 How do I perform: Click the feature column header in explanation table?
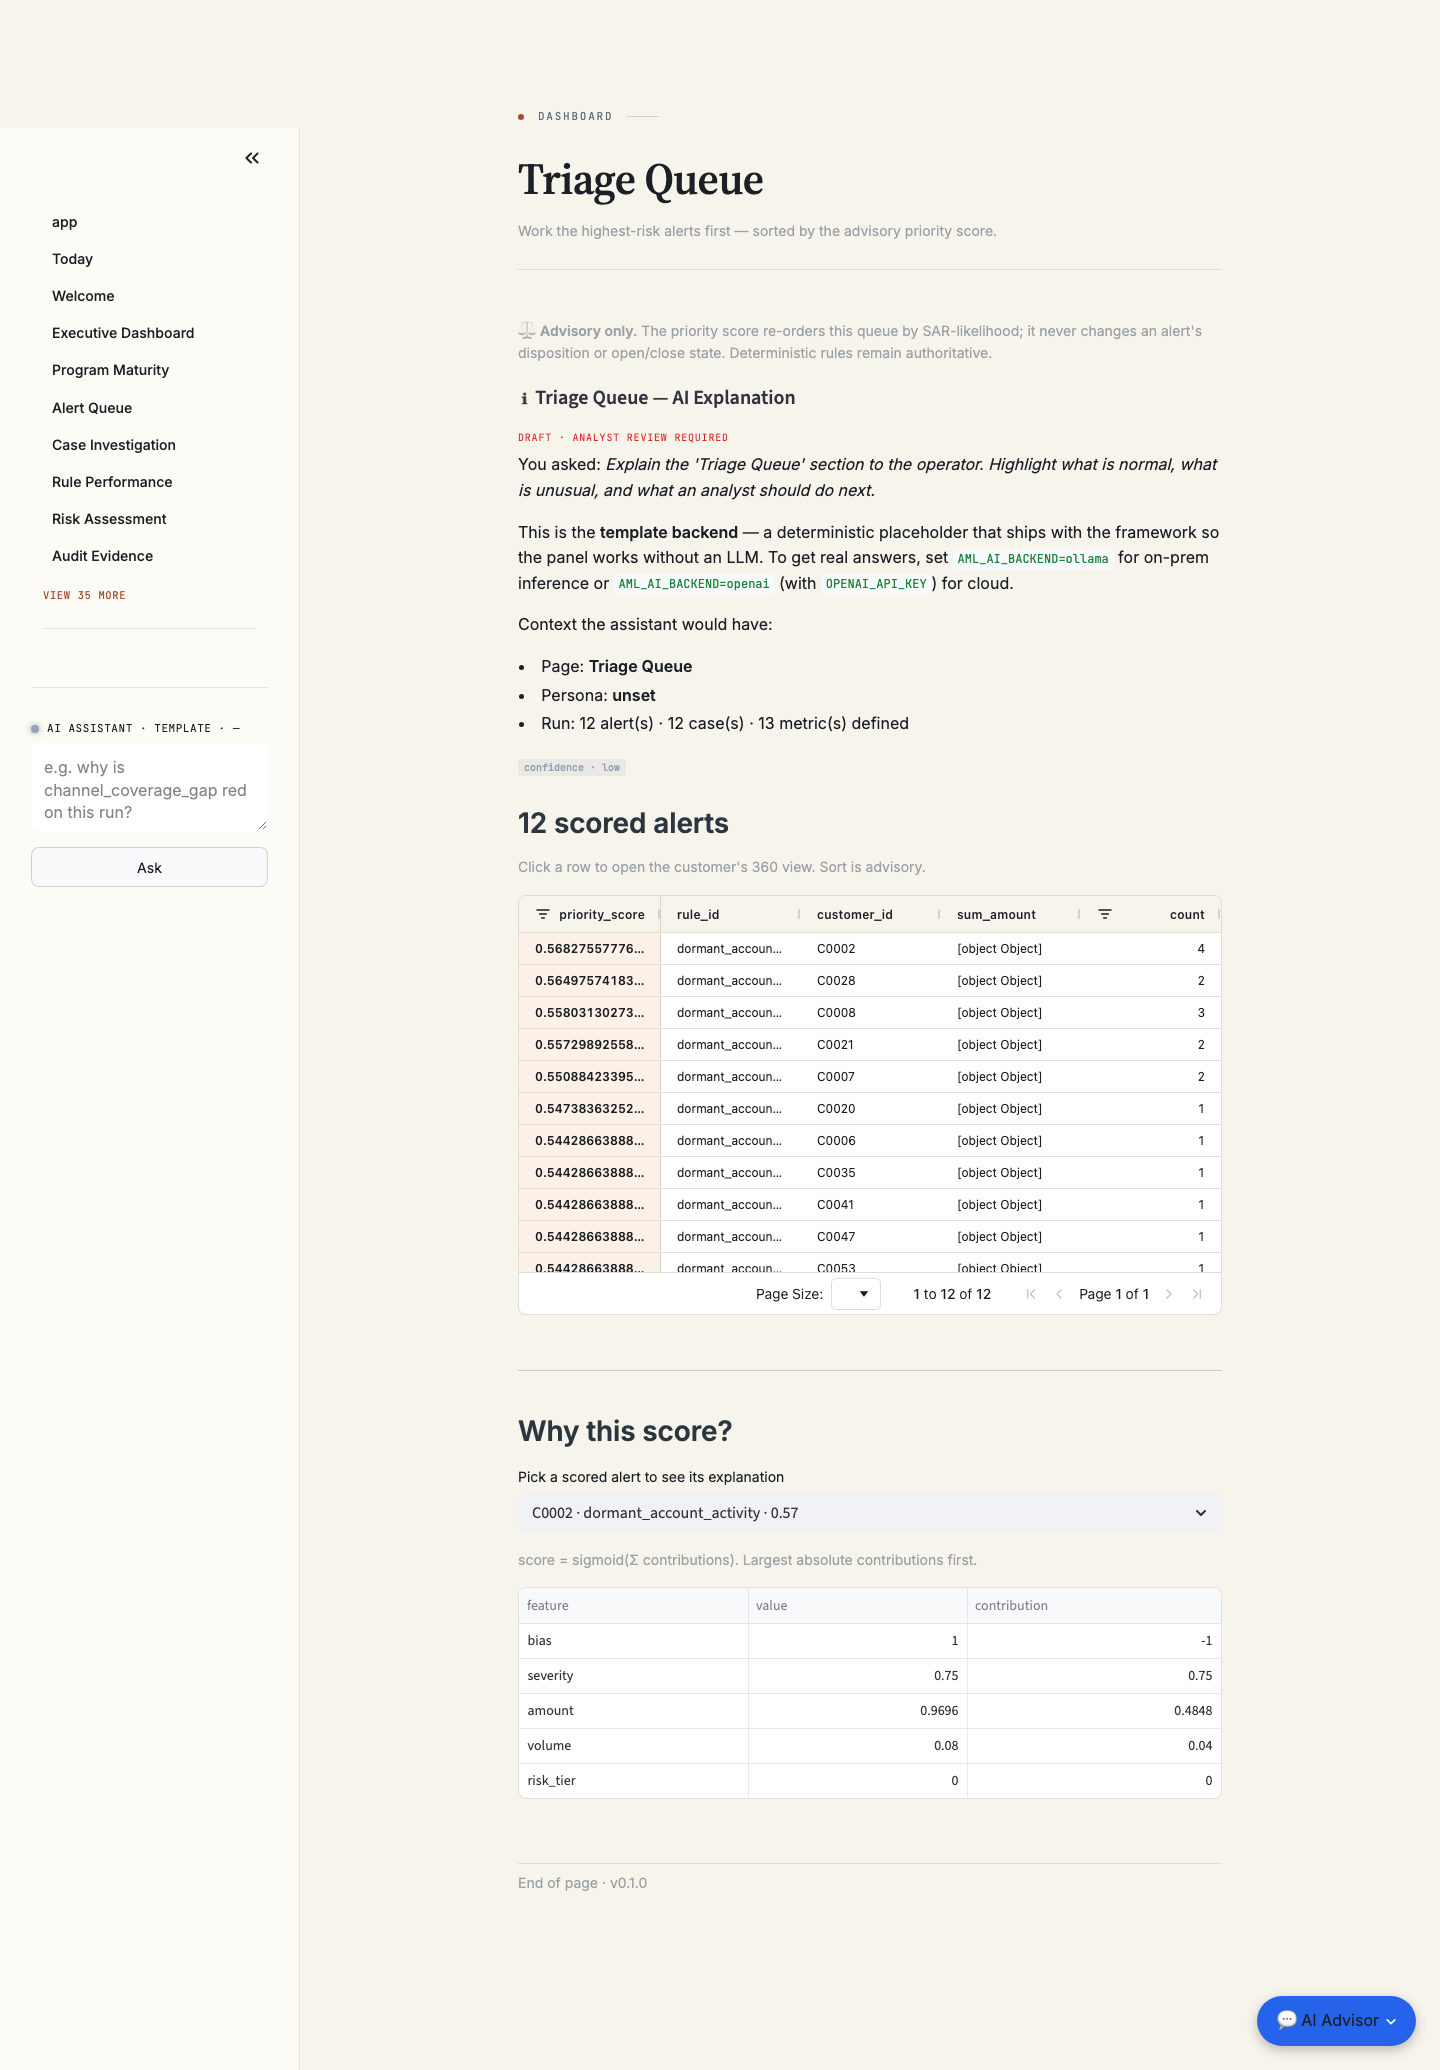click(x=634, y=1606)
